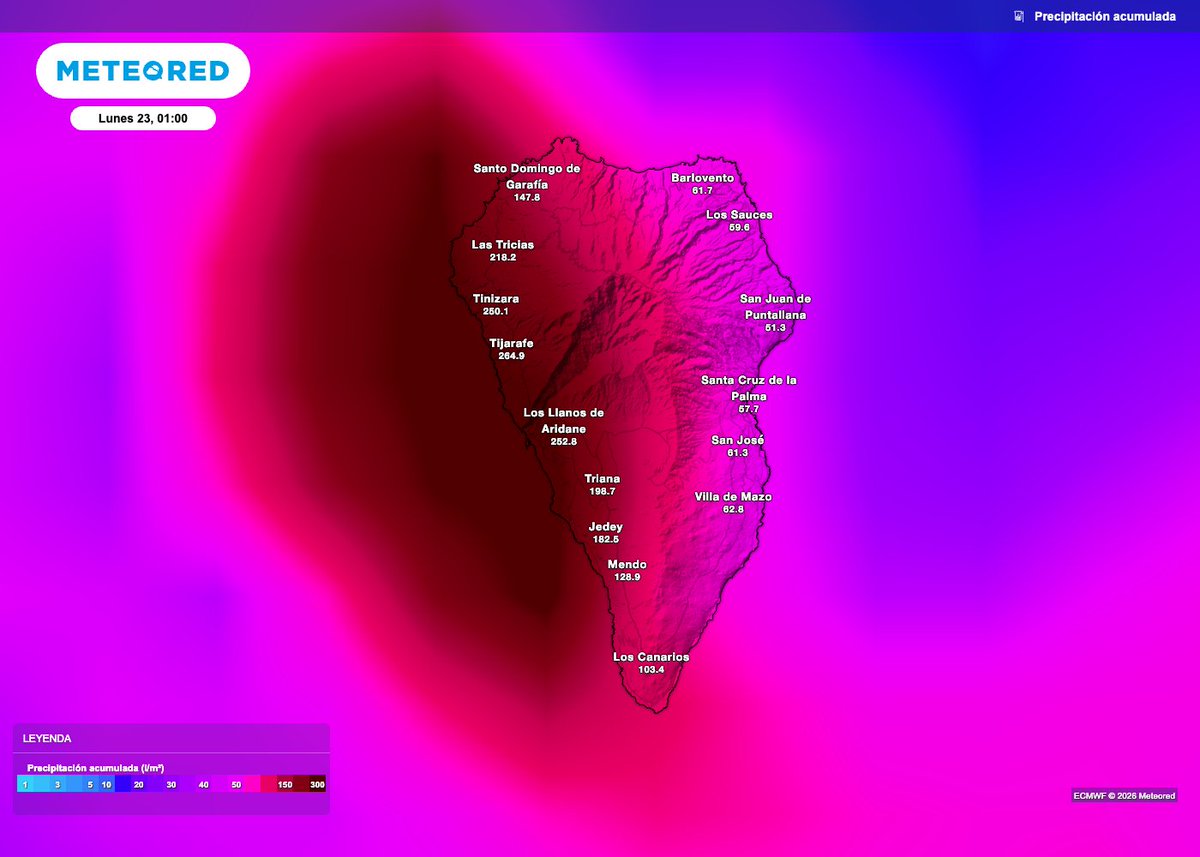Click the Barlovento map label
The height and width of the screenshot is (857, 1200).
(702, 178)
